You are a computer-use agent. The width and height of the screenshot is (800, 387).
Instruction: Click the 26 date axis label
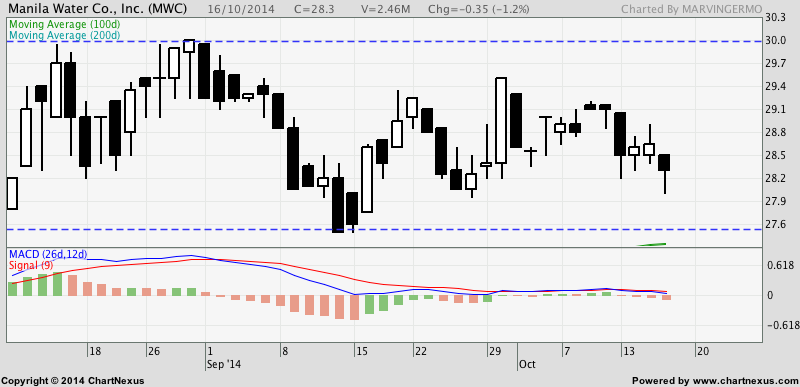click(x=155, y=351)
